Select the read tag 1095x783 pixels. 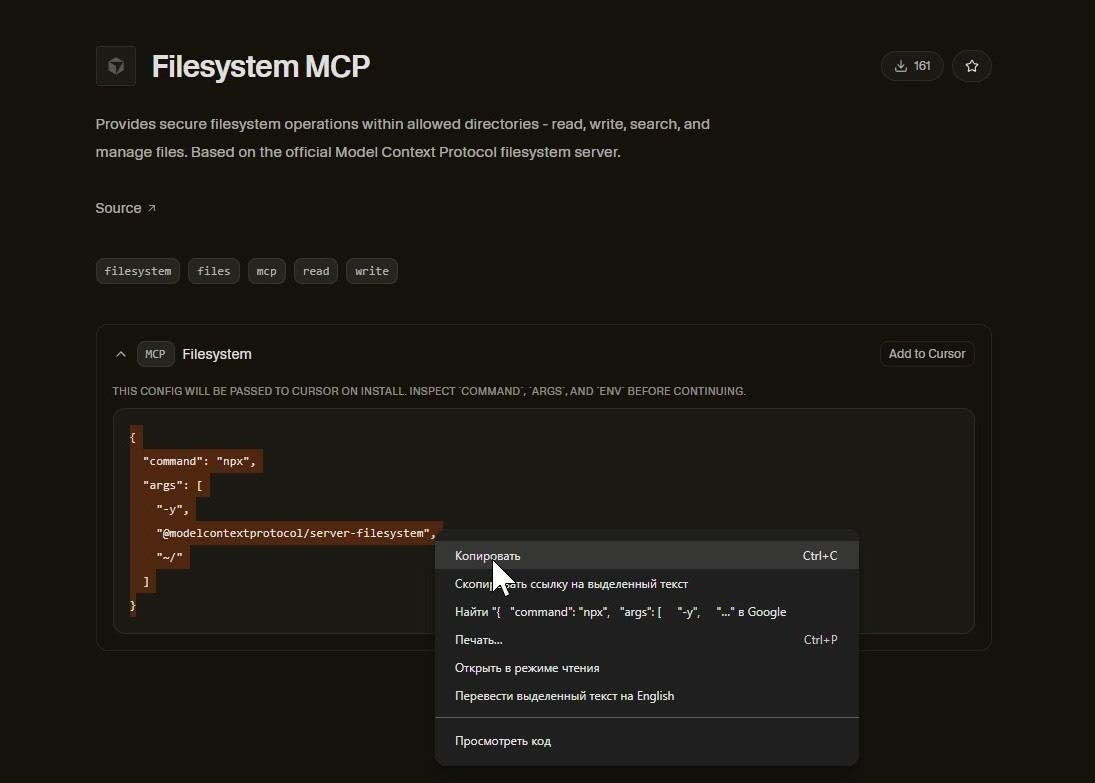click(x=316, y=271)
